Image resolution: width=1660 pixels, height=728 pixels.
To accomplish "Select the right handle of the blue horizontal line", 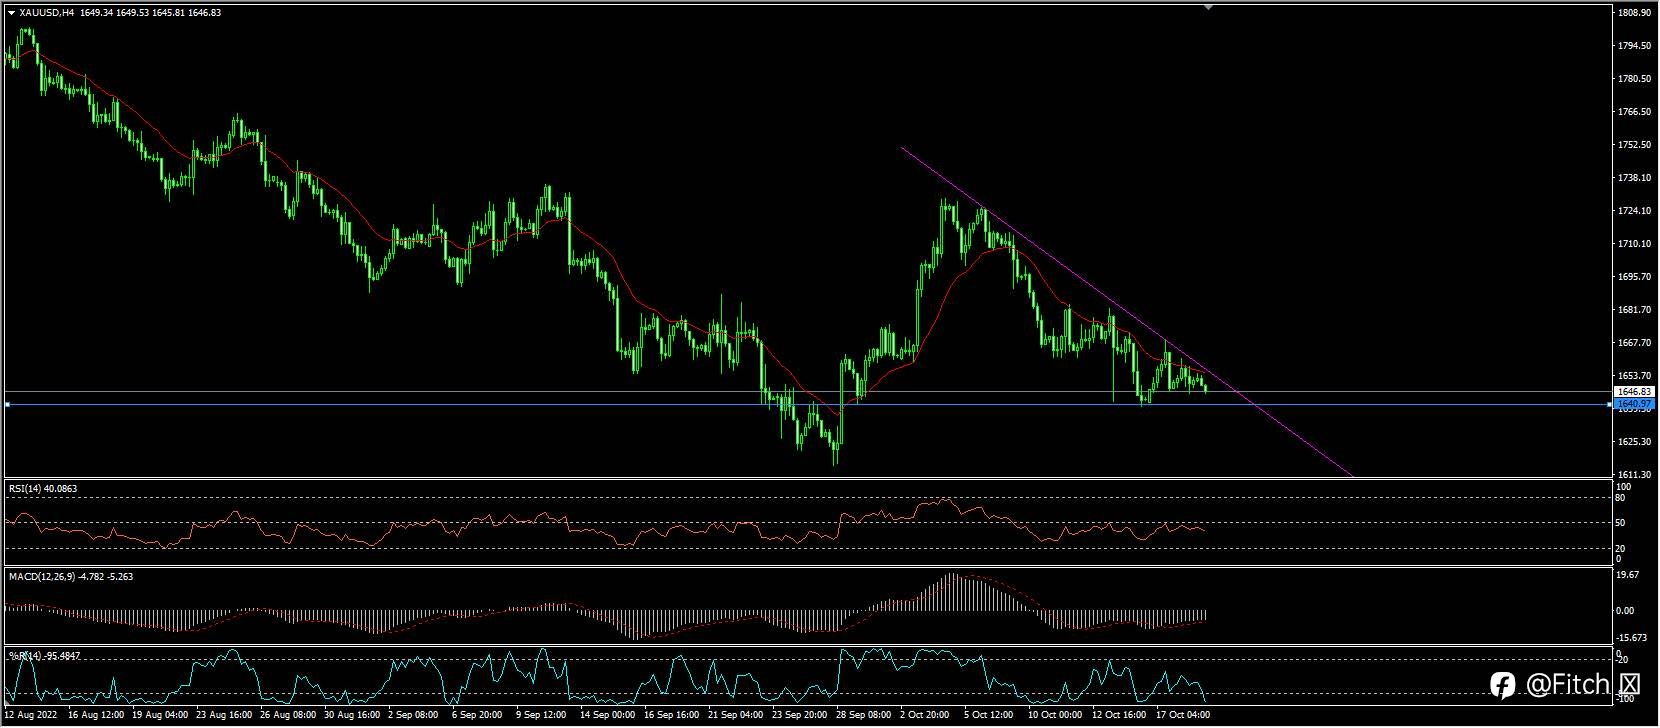I will 1609,405.
